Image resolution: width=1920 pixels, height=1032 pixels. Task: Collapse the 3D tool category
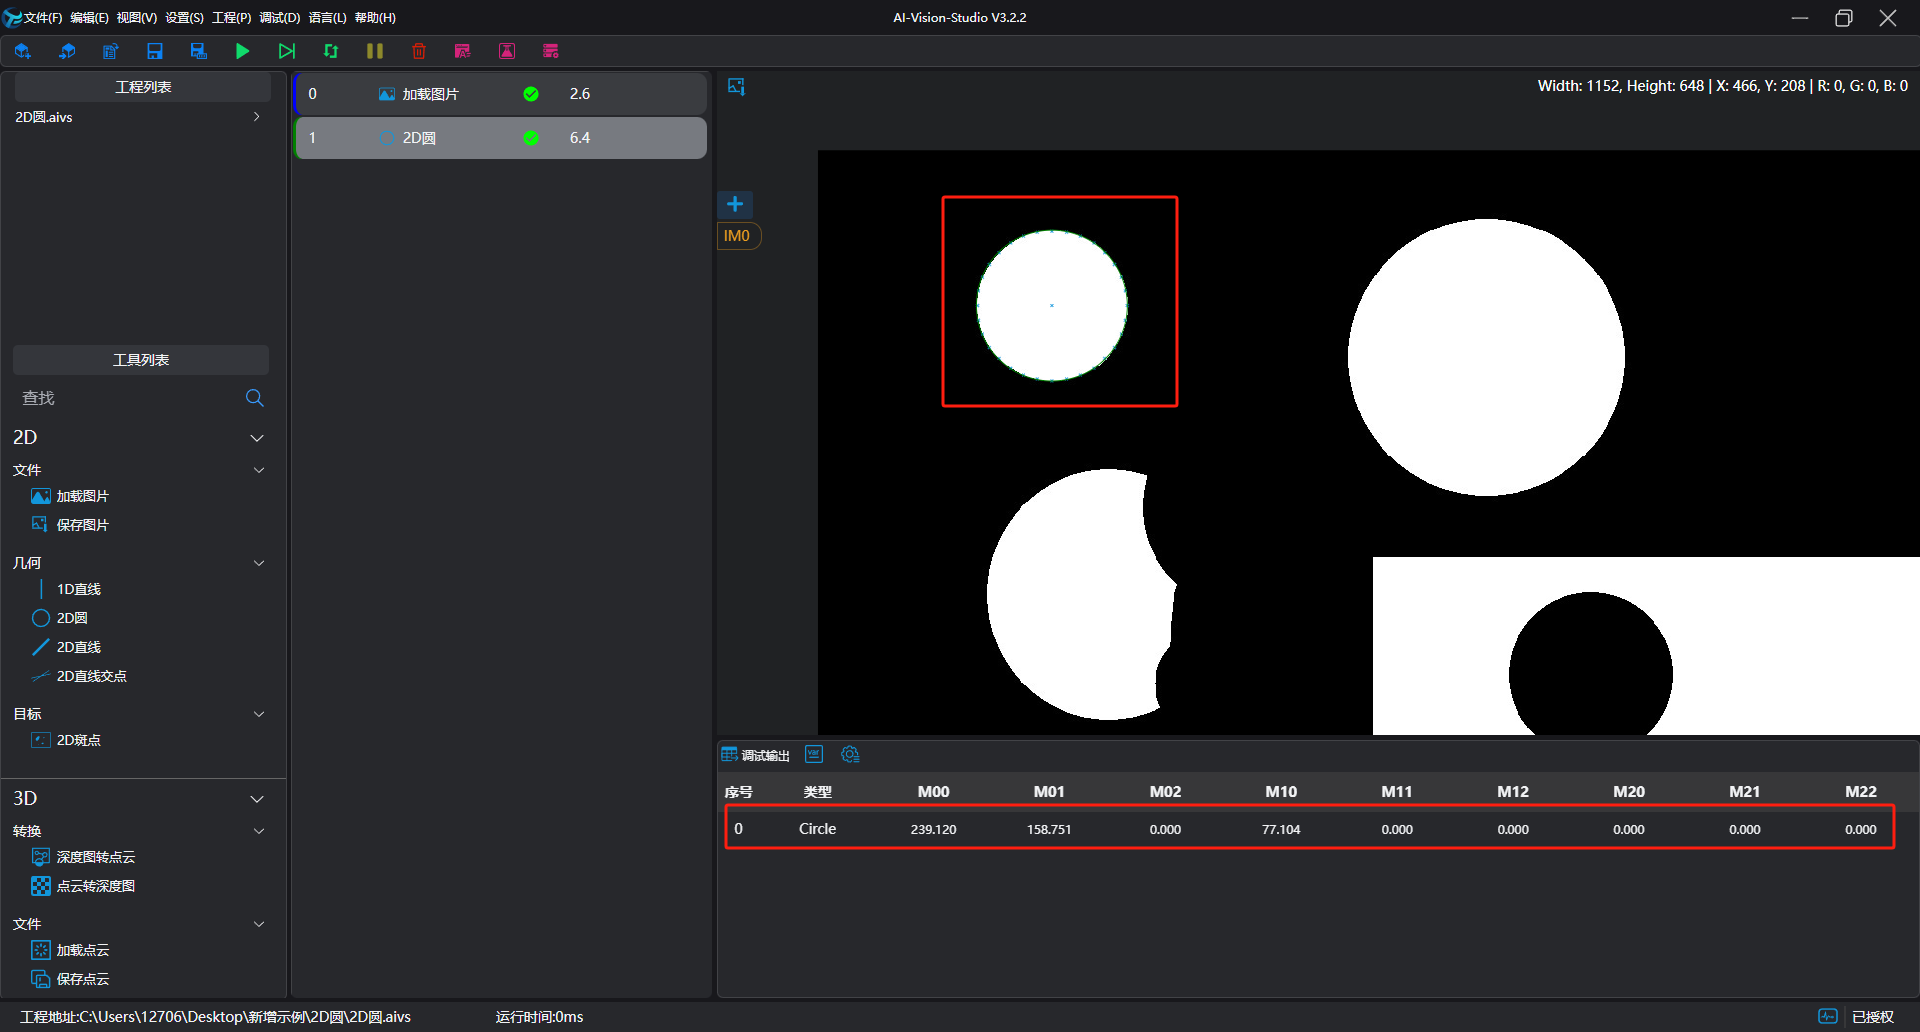(x=257, y=799)
